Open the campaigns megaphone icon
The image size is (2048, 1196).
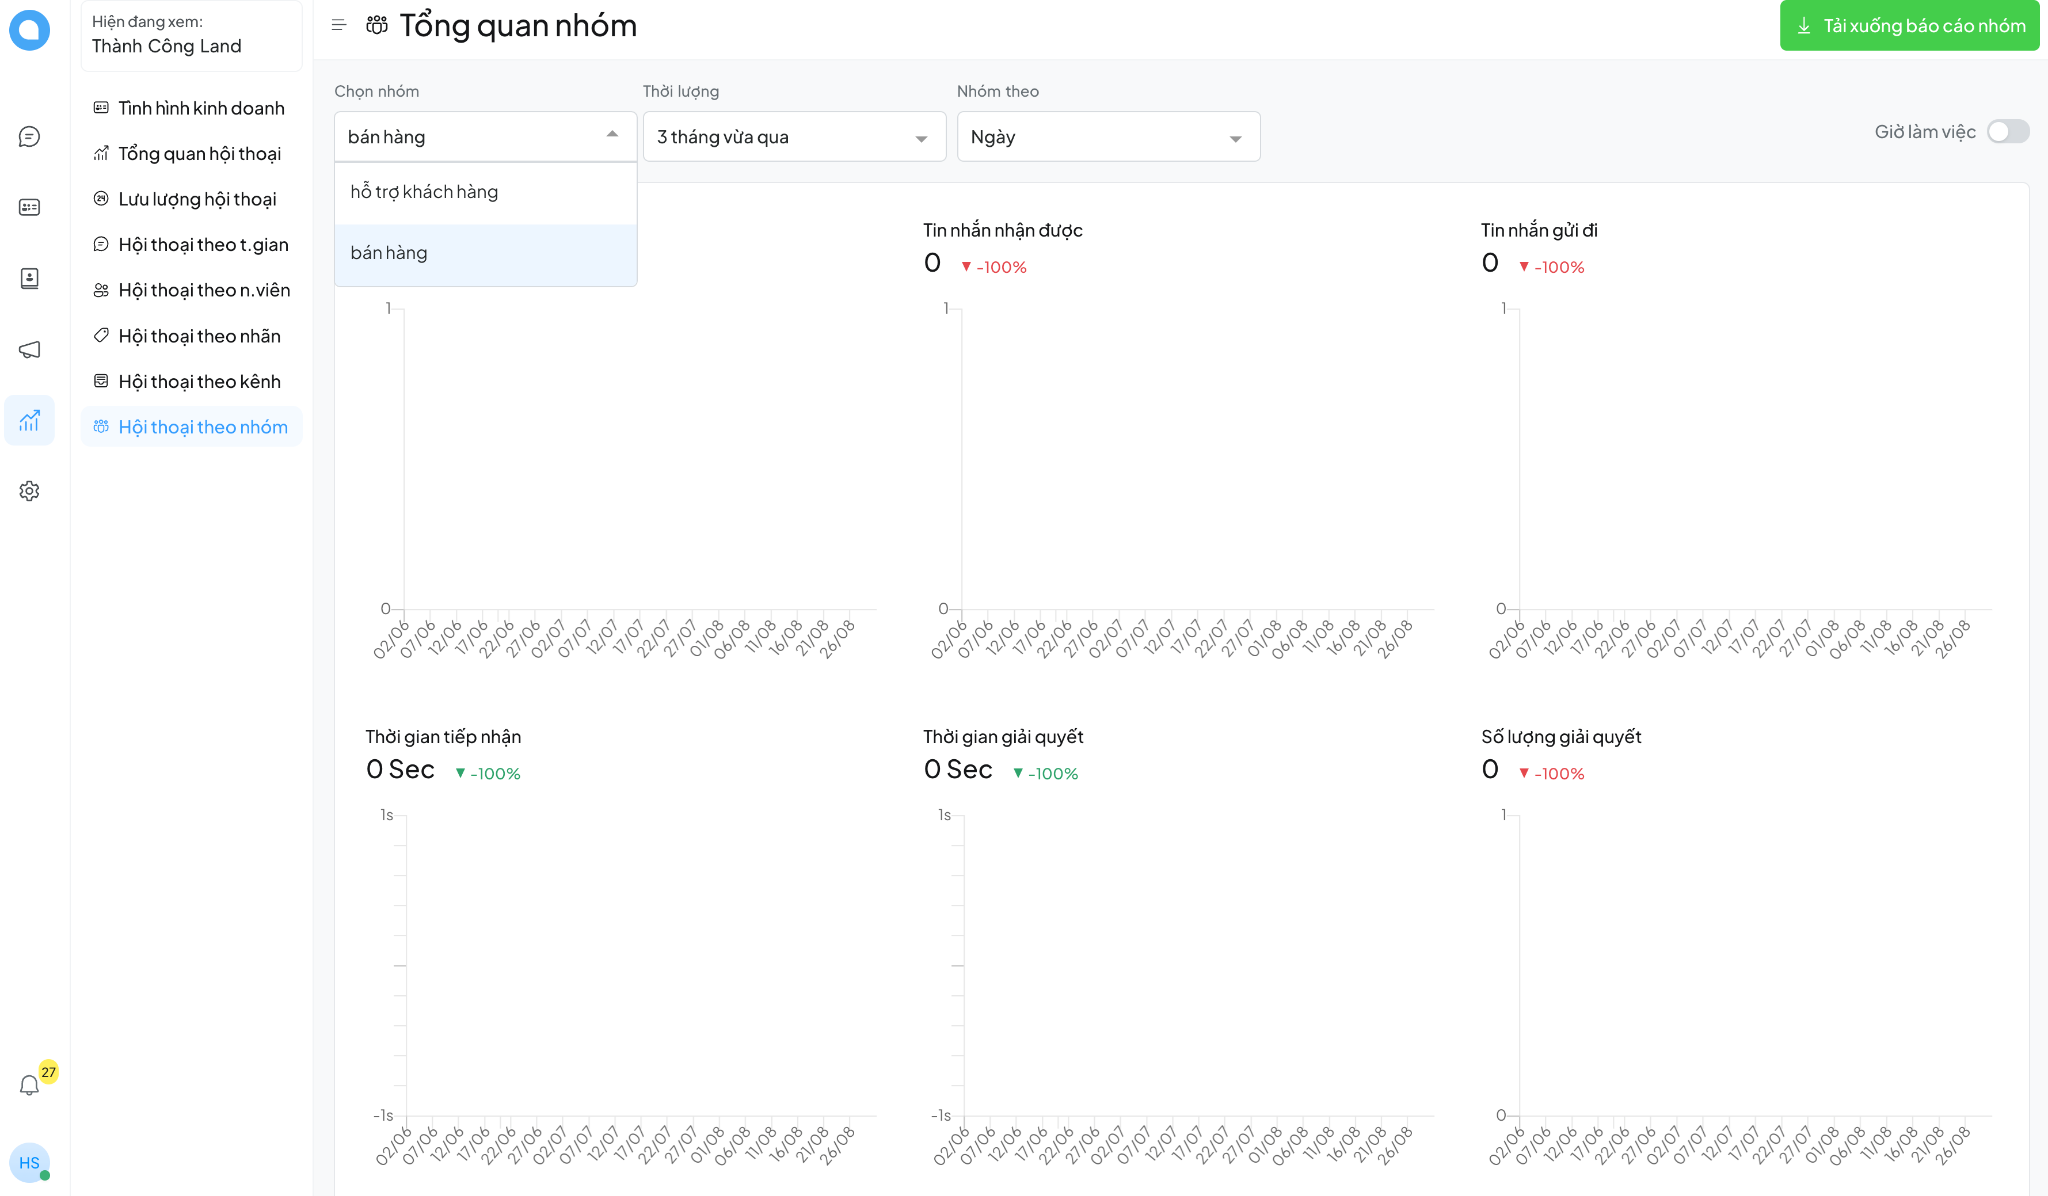pos(29,349)
